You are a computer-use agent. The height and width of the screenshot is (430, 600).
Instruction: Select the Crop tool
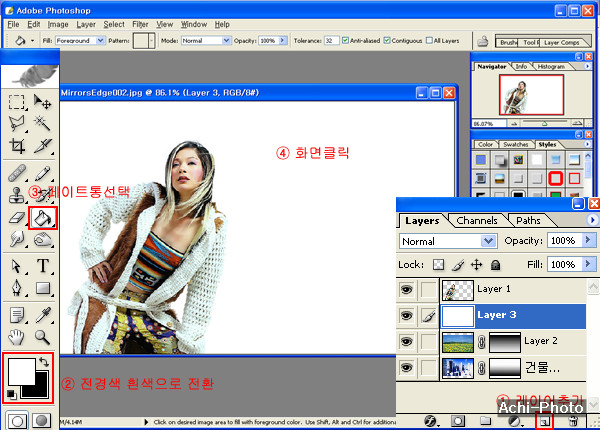(17, 146)
